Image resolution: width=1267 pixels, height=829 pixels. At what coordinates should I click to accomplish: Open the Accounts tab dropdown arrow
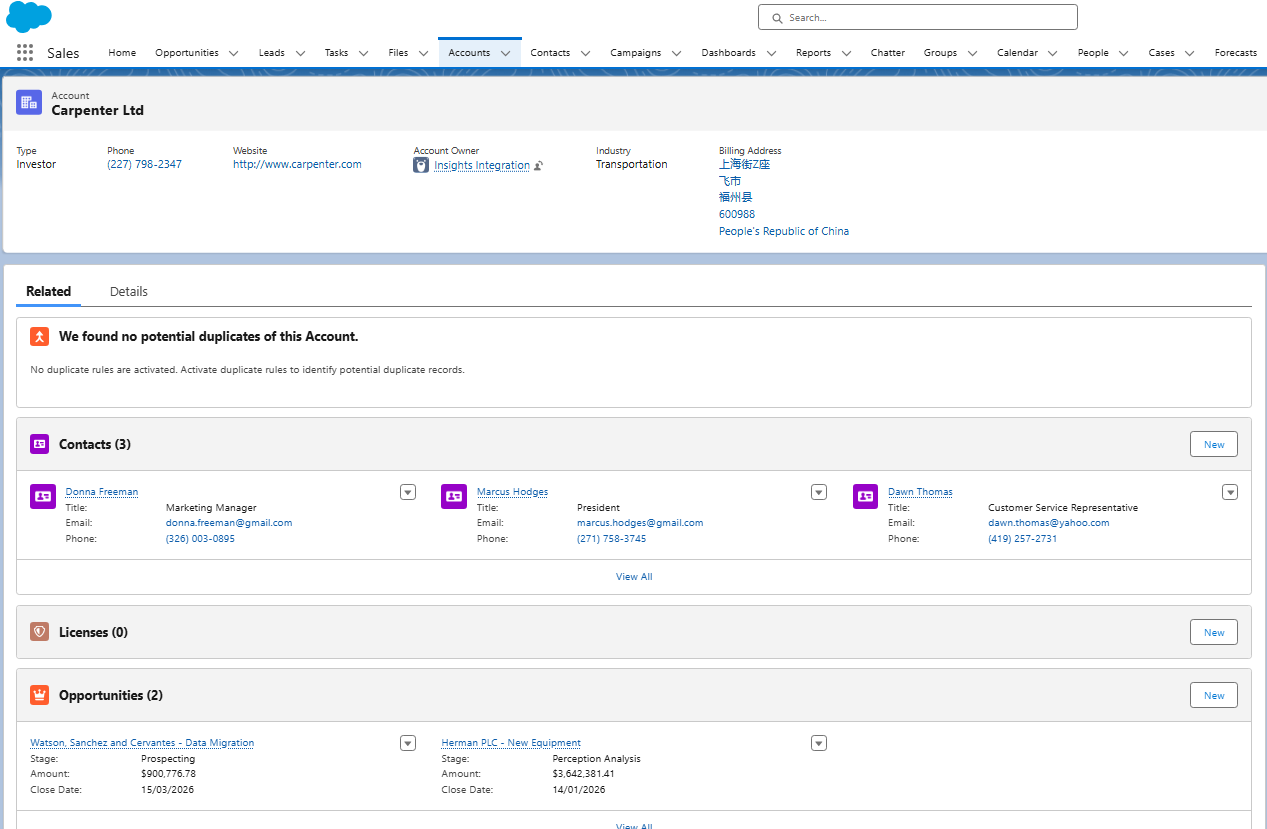[x=507, y=52]
